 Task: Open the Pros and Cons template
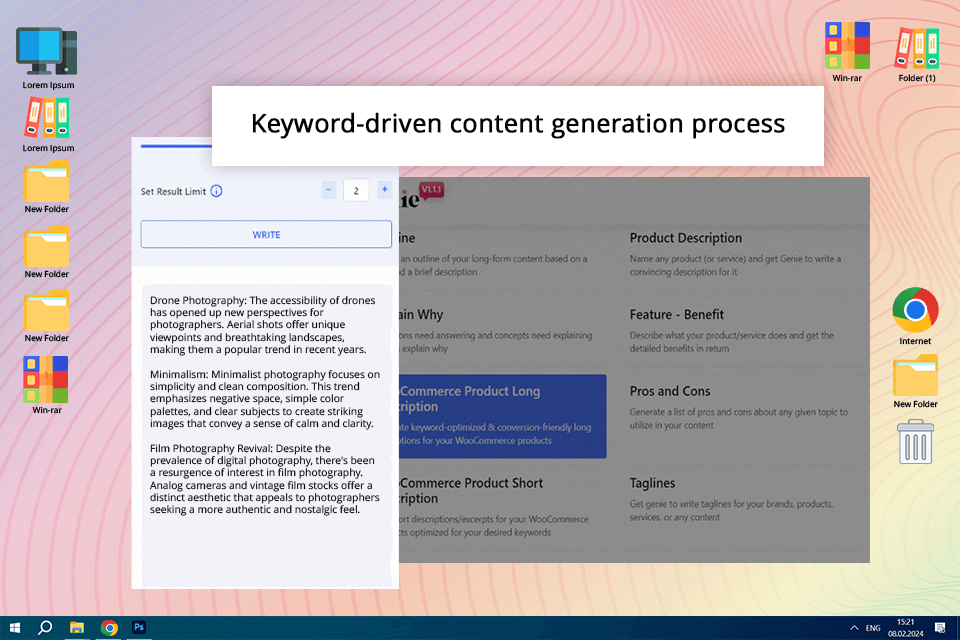(741, 407)
